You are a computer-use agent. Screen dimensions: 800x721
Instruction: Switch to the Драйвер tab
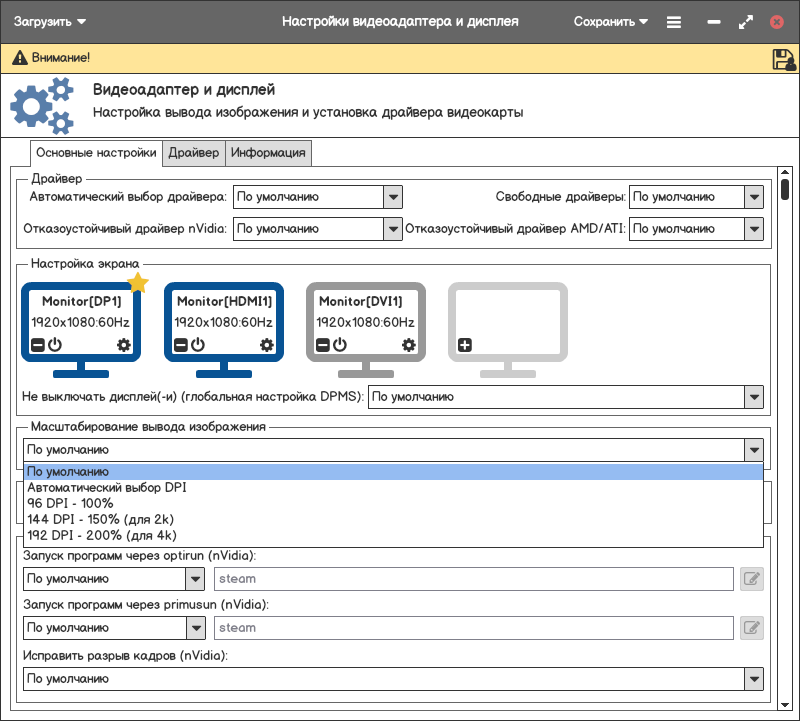pyautogui.click(x=193, y=153)
